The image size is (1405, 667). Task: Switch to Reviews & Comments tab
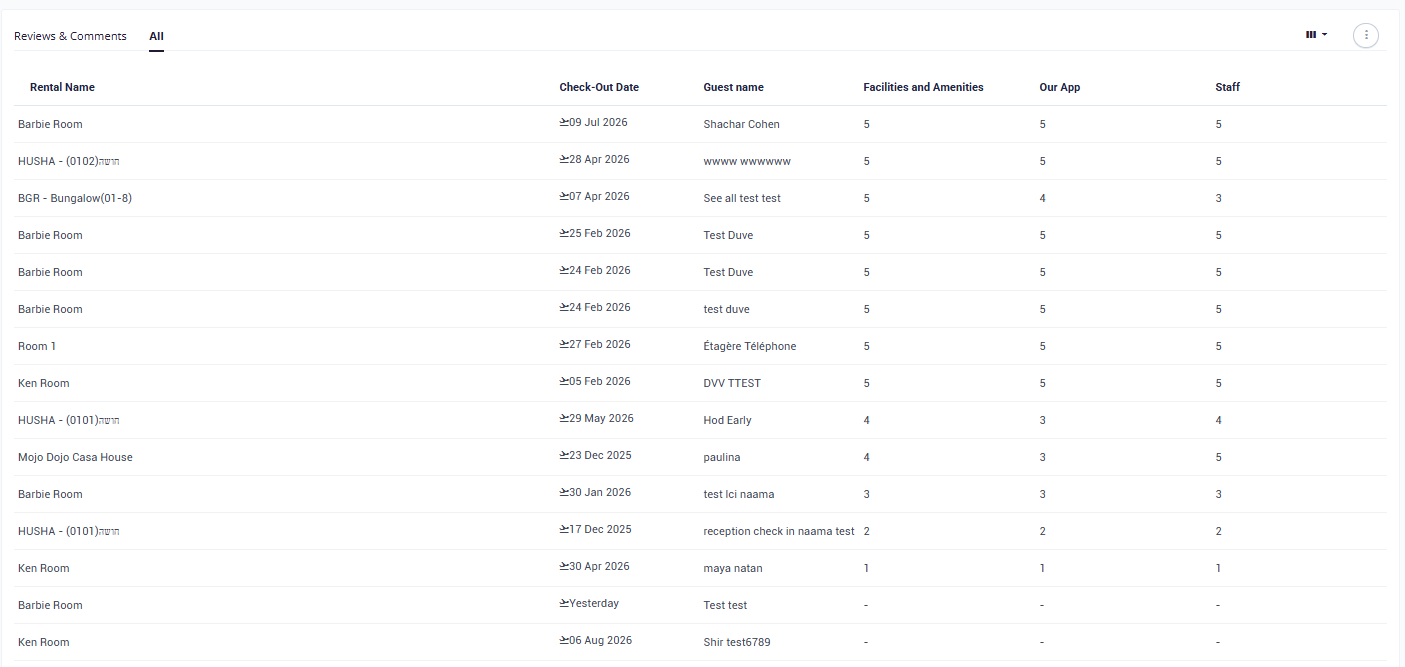point(70,36)
